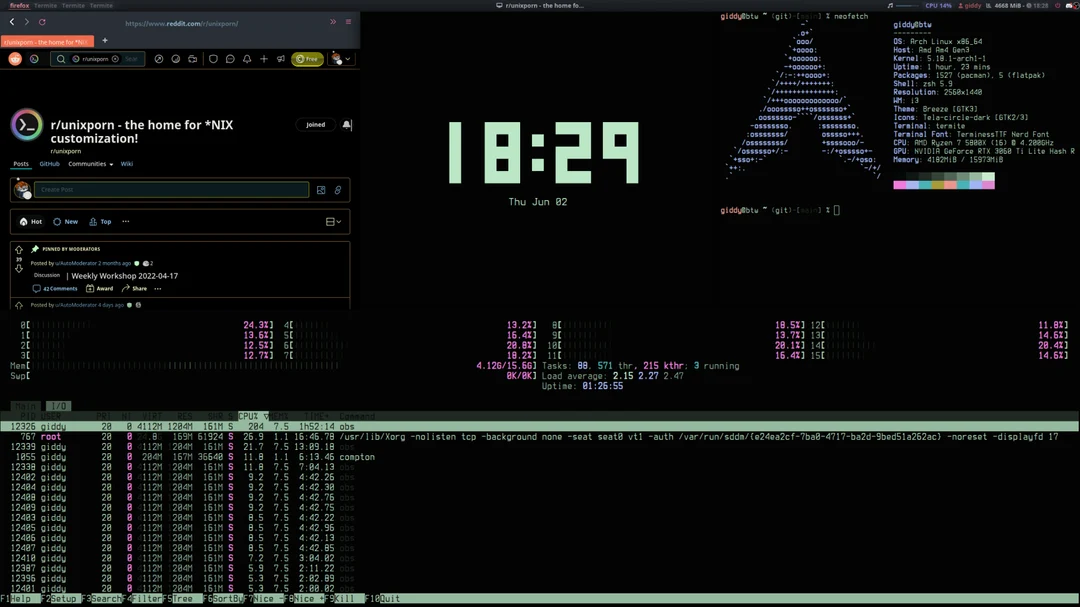Click the notification bell next to Joined
The height and width of the screenshot is (607, 1080).
pyautogui.click(x=347, y=124)
